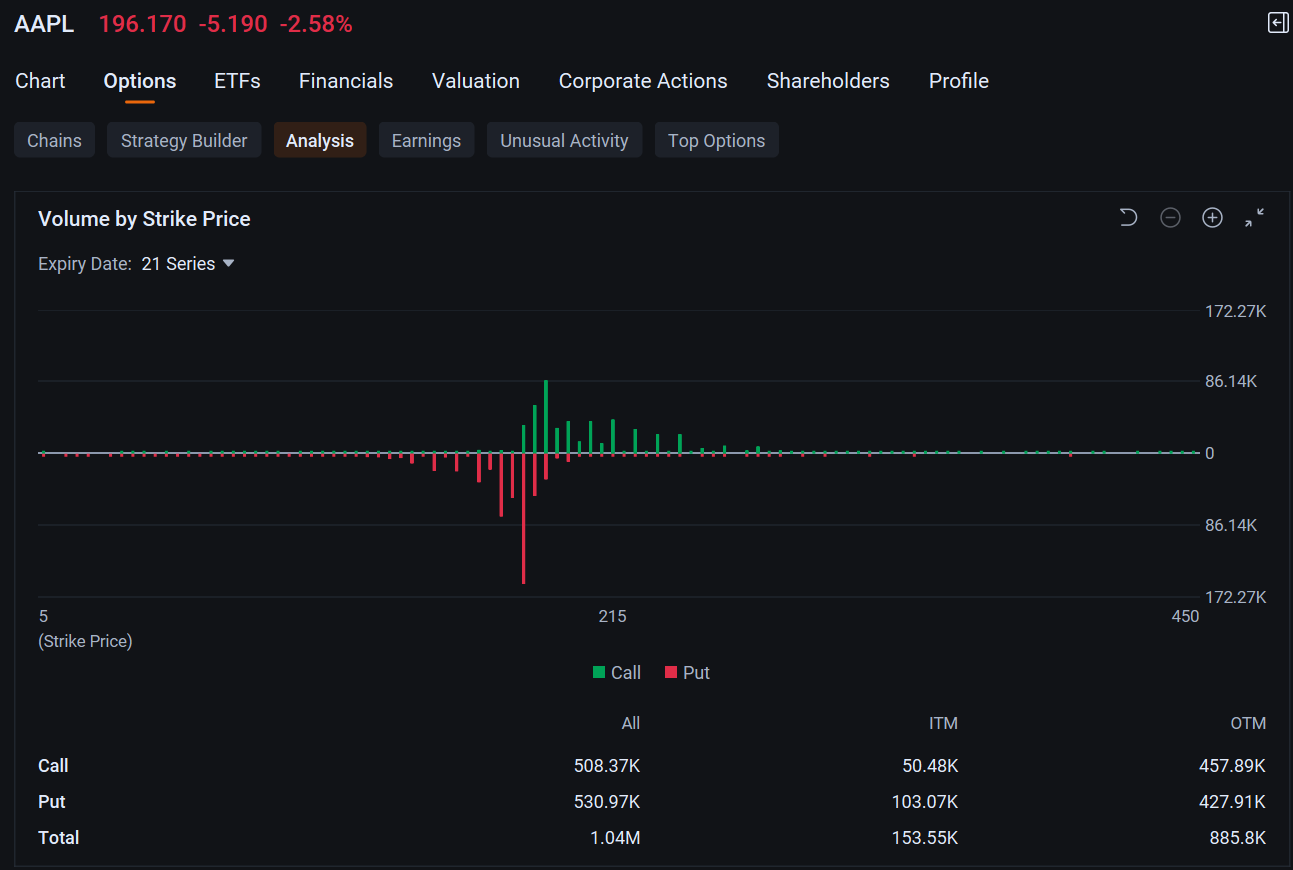The image size is (1293, 870).
Task: Click the Call All value 508.37K
Action: tap(606, 766)
